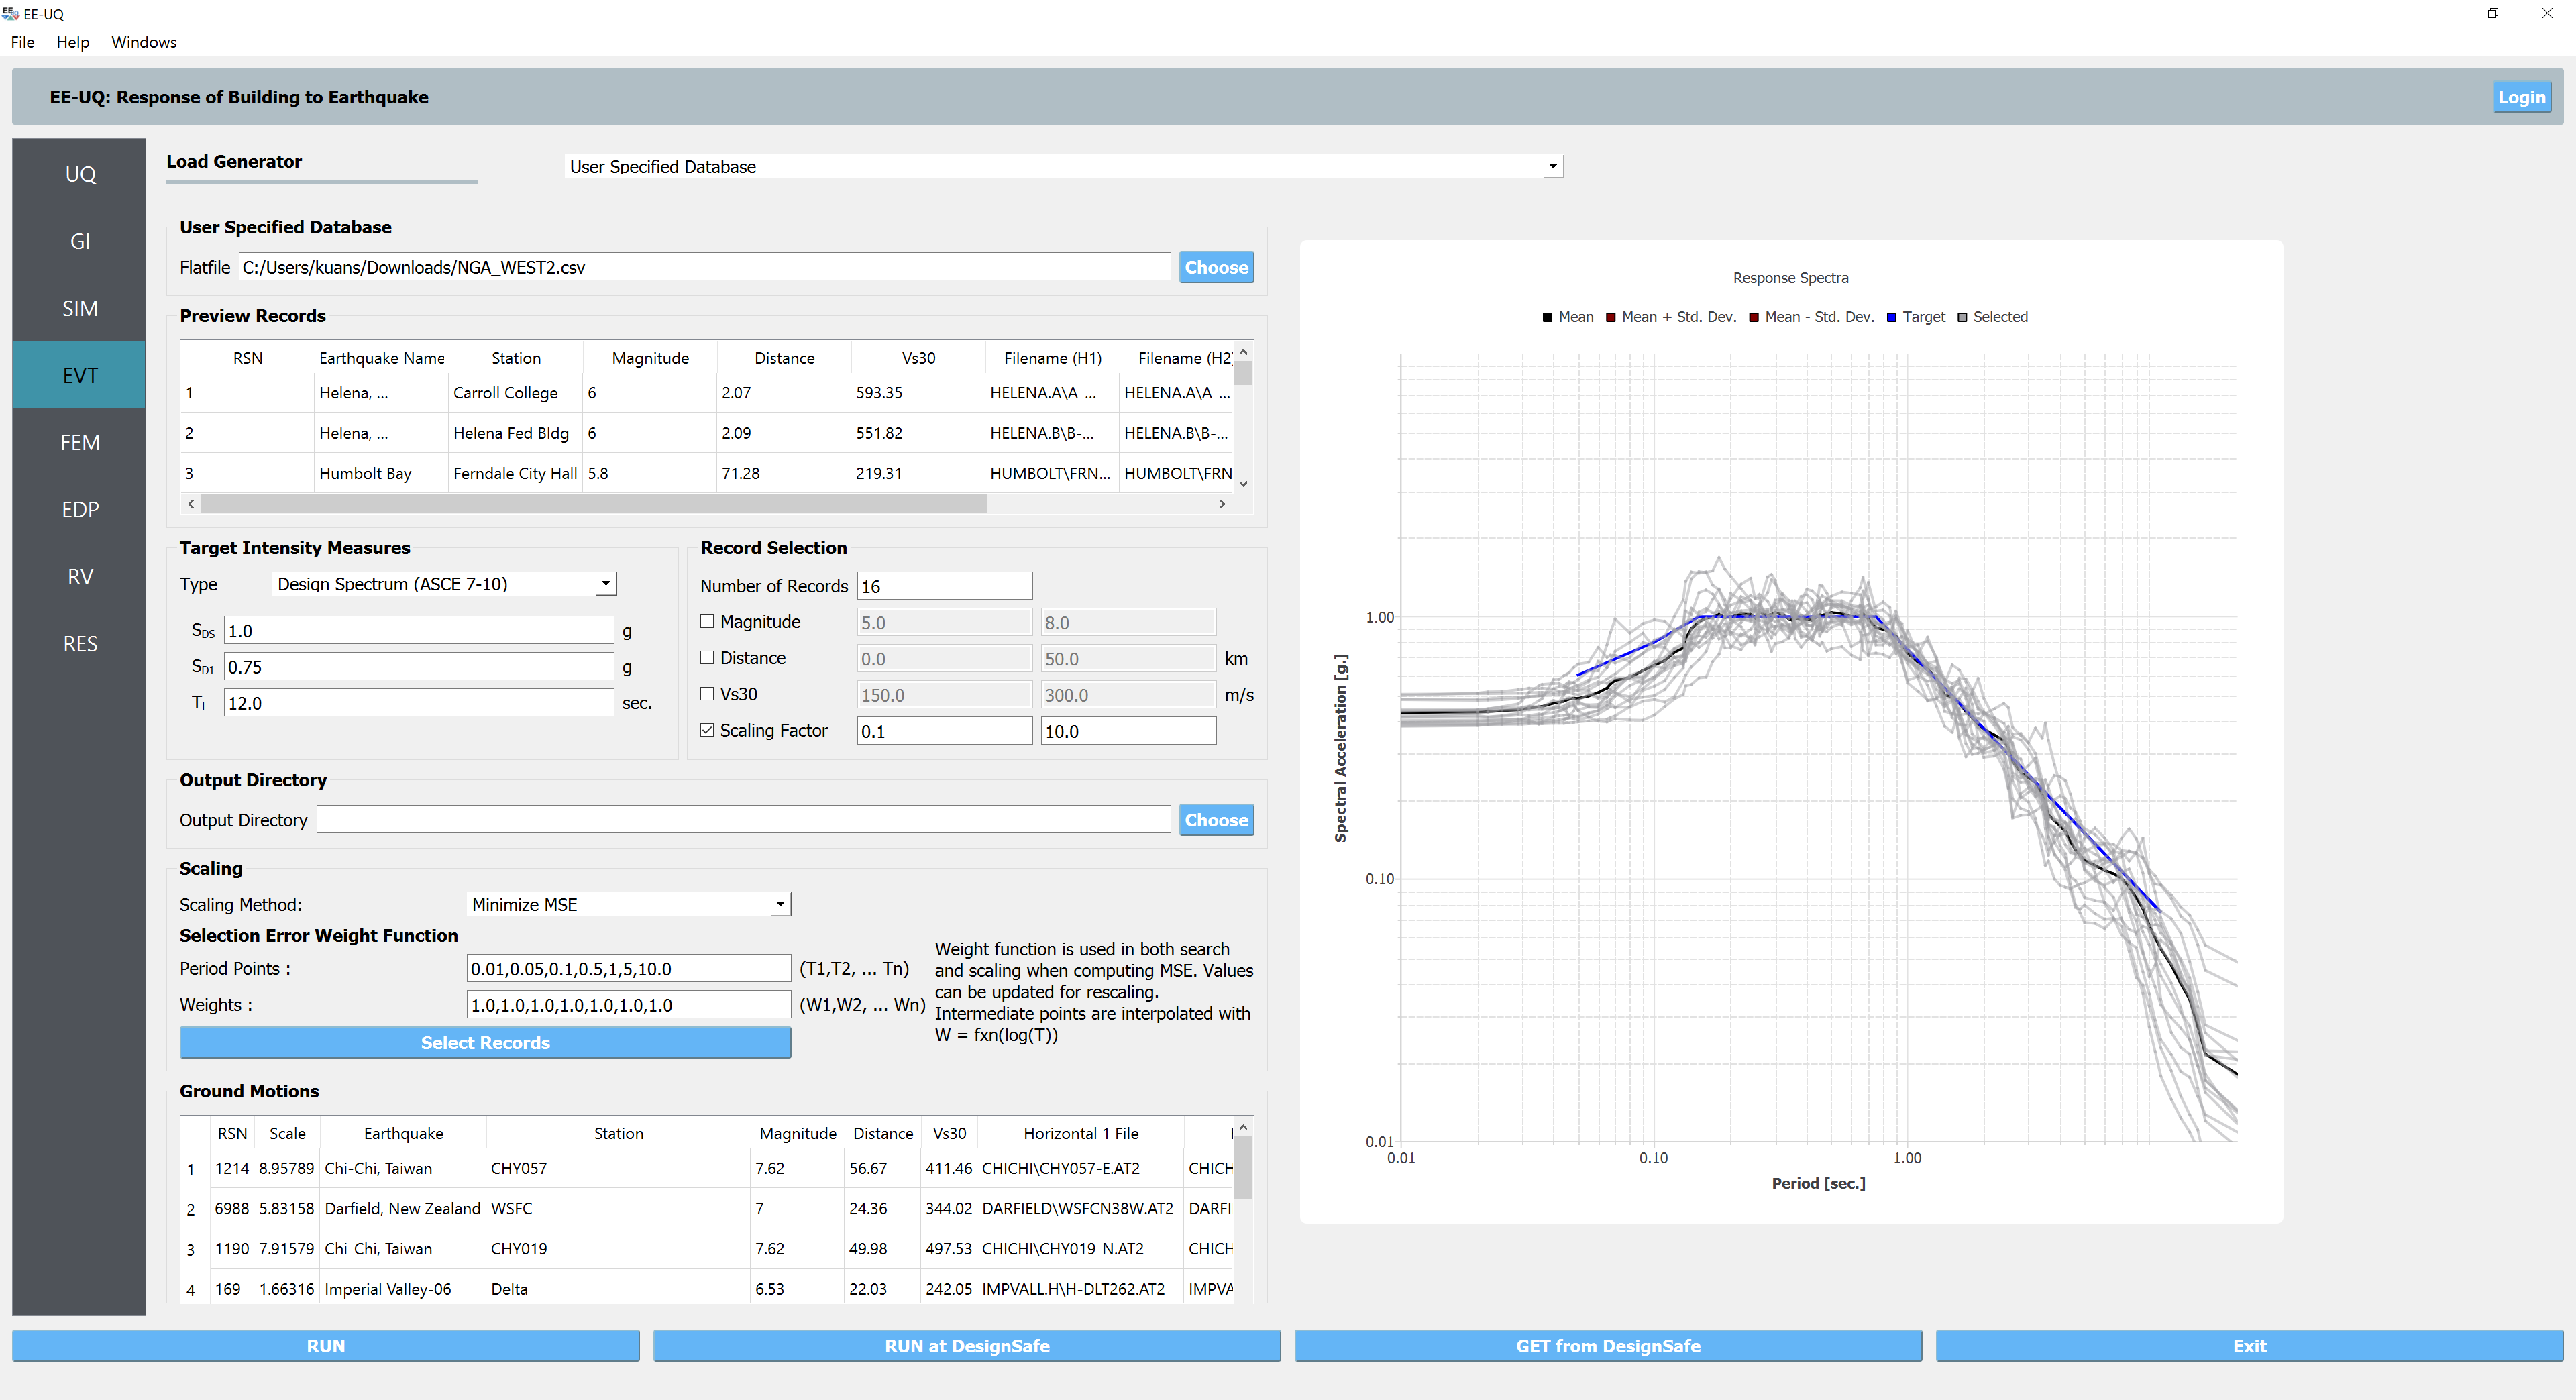The width and height of the screenshot is (2576, 1400).
Task: Select the Carroll College station cell
Action: click(x=515, y=393)
